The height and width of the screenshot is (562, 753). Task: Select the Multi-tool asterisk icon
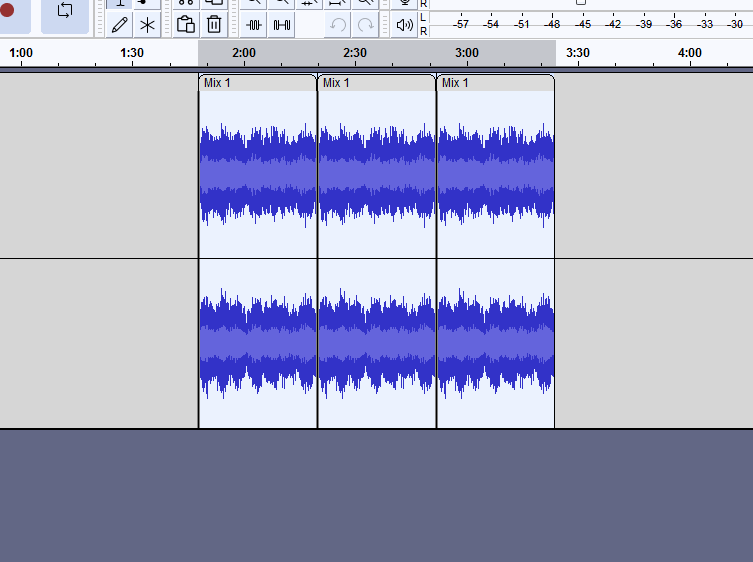148,24
